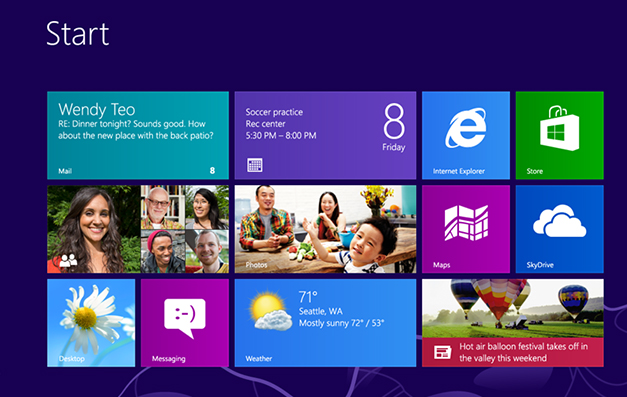Click the People icon on photo collage

click(x=68, y=261)
